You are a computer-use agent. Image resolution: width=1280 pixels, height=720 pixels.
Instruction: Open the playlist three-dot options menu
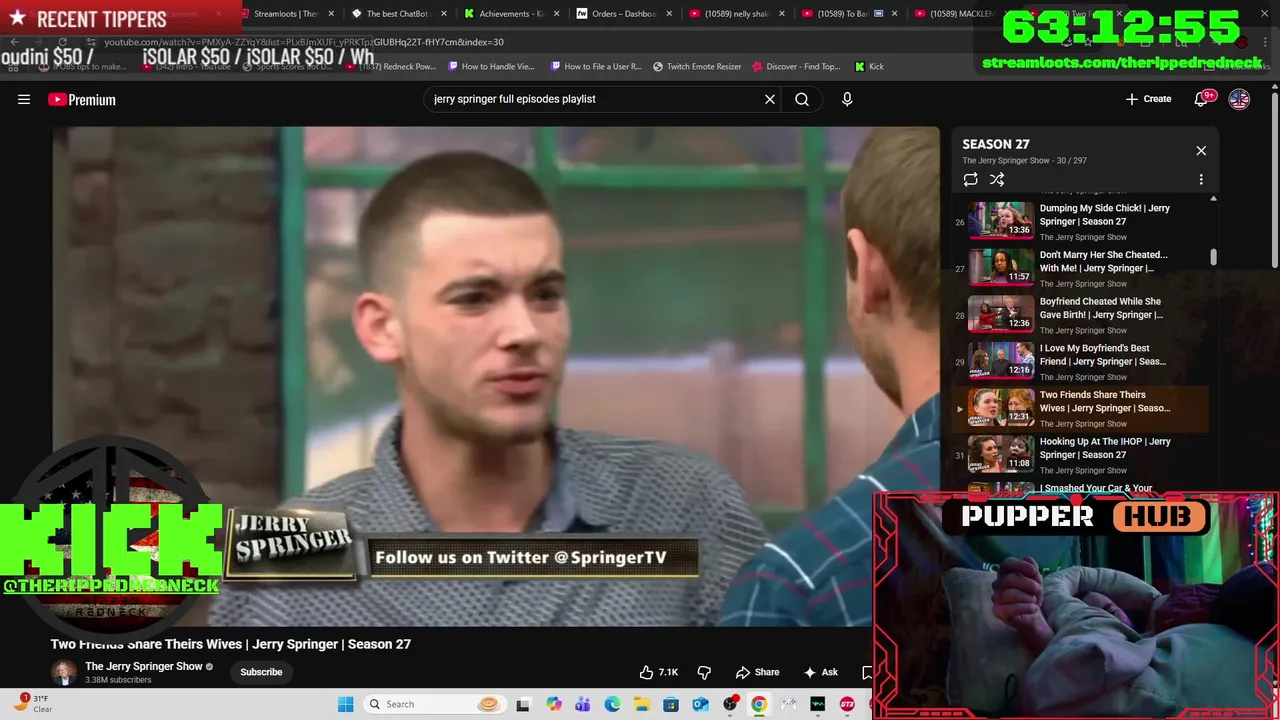[x=1201, y=180]
